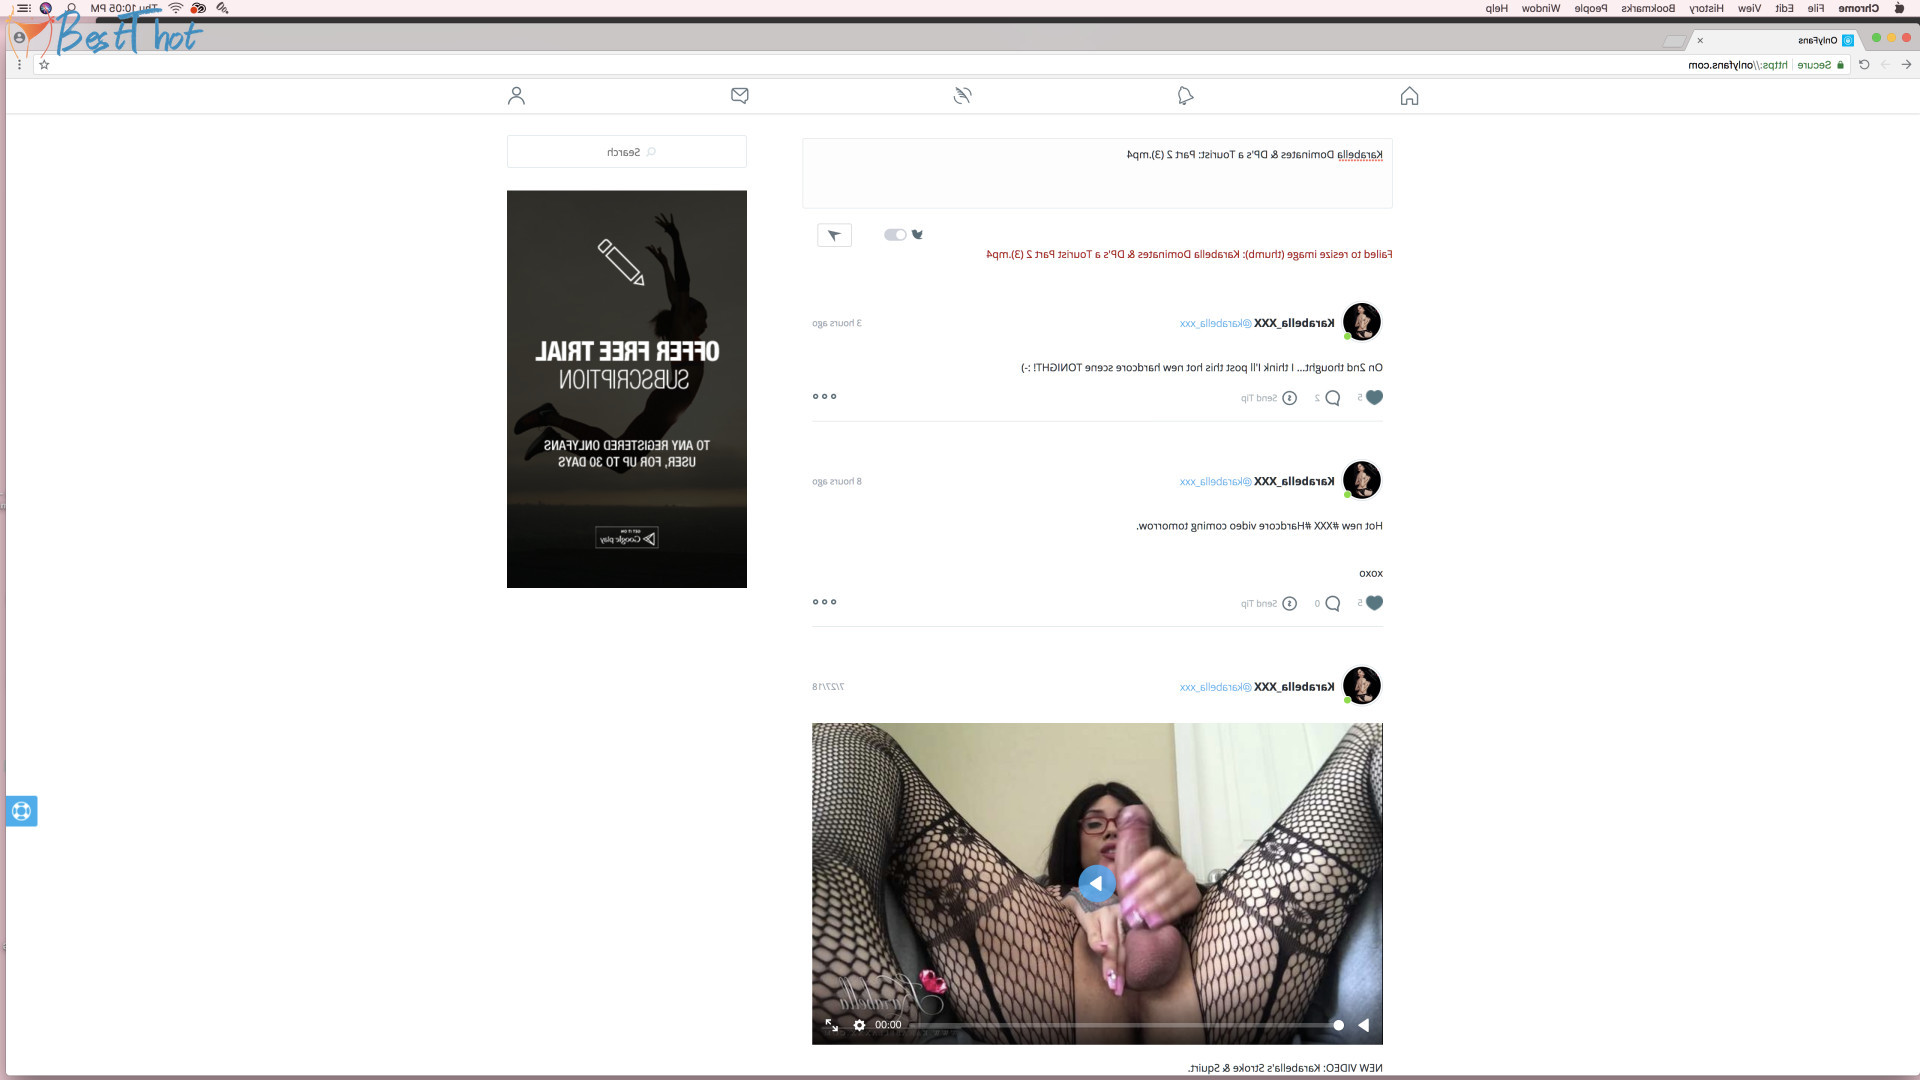The image size is (1920, 1080).
Task: Open the Bookmarks menu in the menu bar
Action: click(x=1647, y=8)
